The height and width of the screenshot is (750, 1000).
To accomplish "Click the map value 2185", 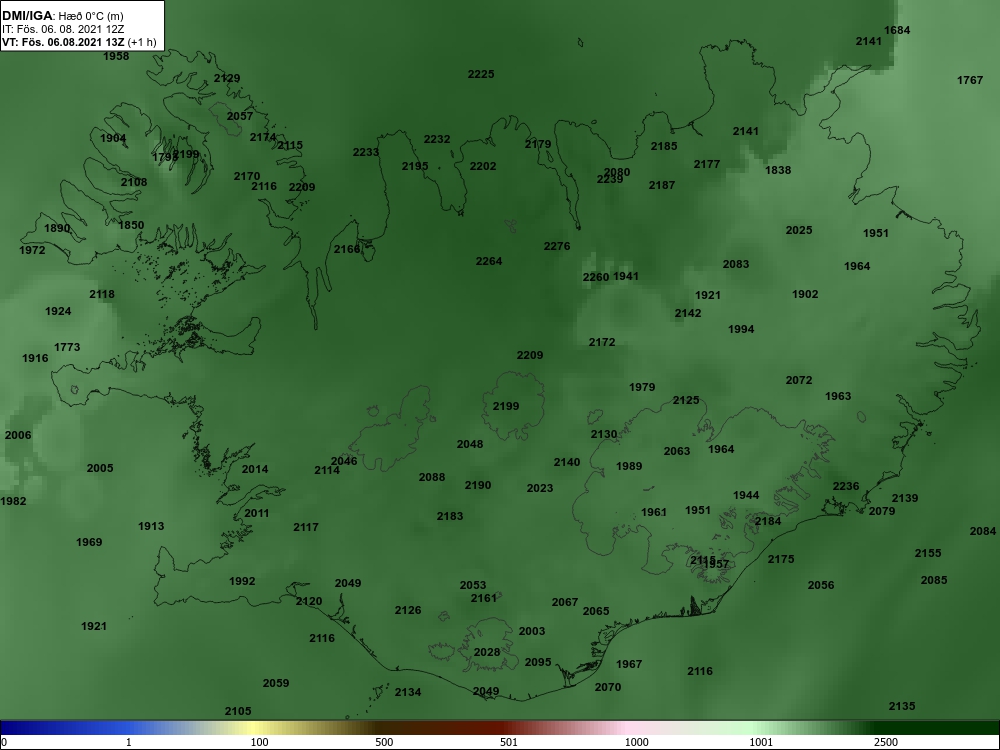I will [664, 146].
